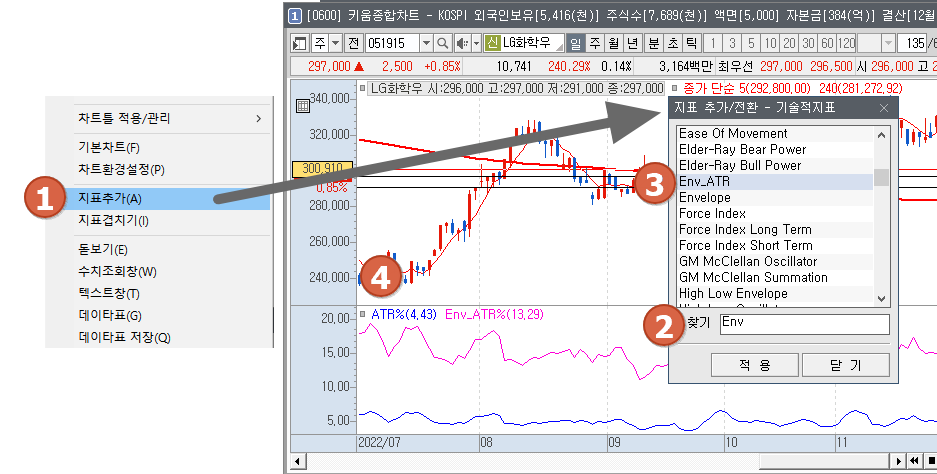This screenshot has width=937, height=474.
Task: Select 분 minute period toggle
Action: pos(654,43)
